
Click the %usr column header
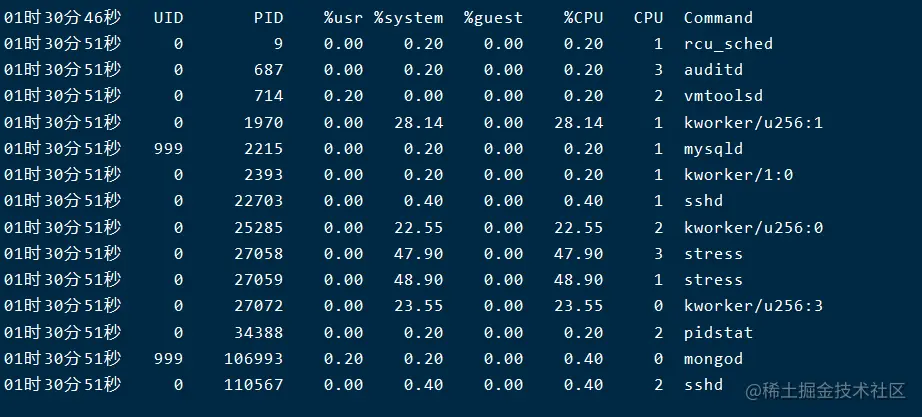click(343, 18)
